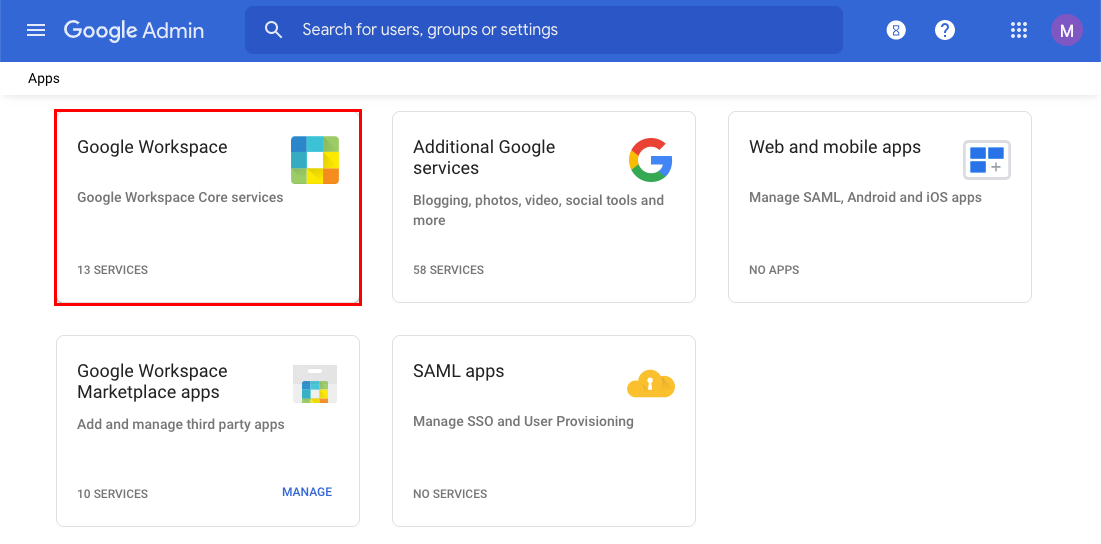Click the Web and mobile apps icon
This screenshot has width=1101, height=544.
(987, 160)
